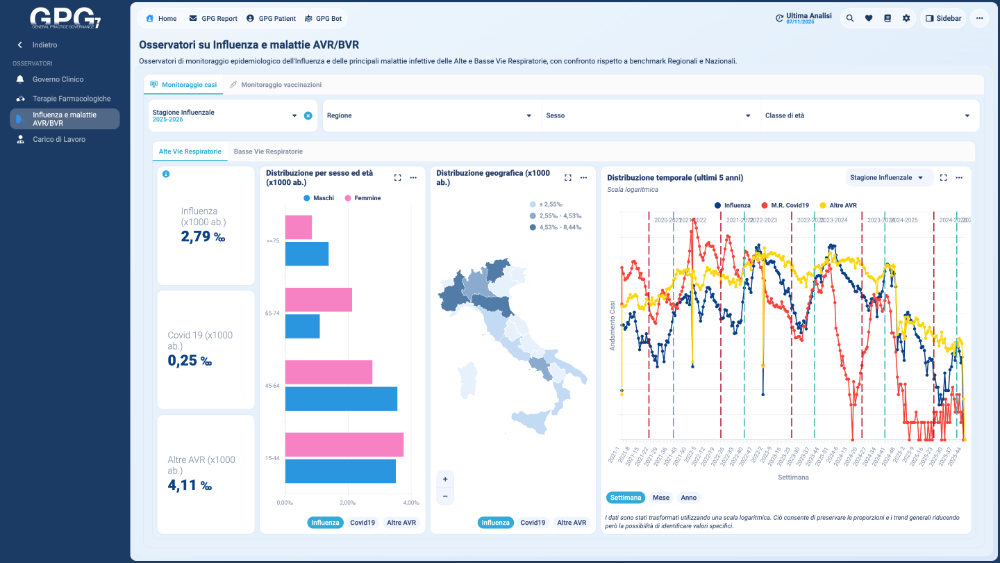
Task: Expand the geographic distribution chart to fullscreen
Action: pyautogui.click(x=568, y=177)
